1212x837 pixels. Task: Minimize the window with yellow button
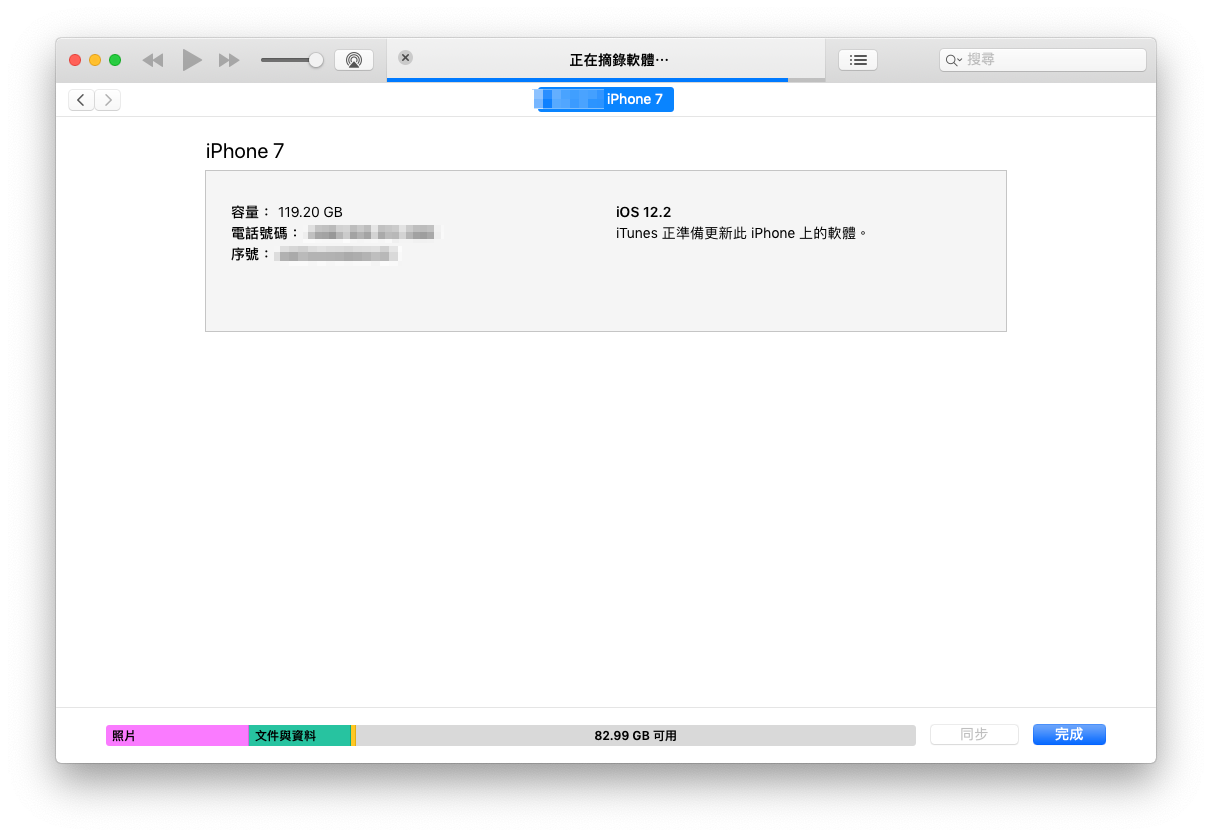tap(95, 60)
